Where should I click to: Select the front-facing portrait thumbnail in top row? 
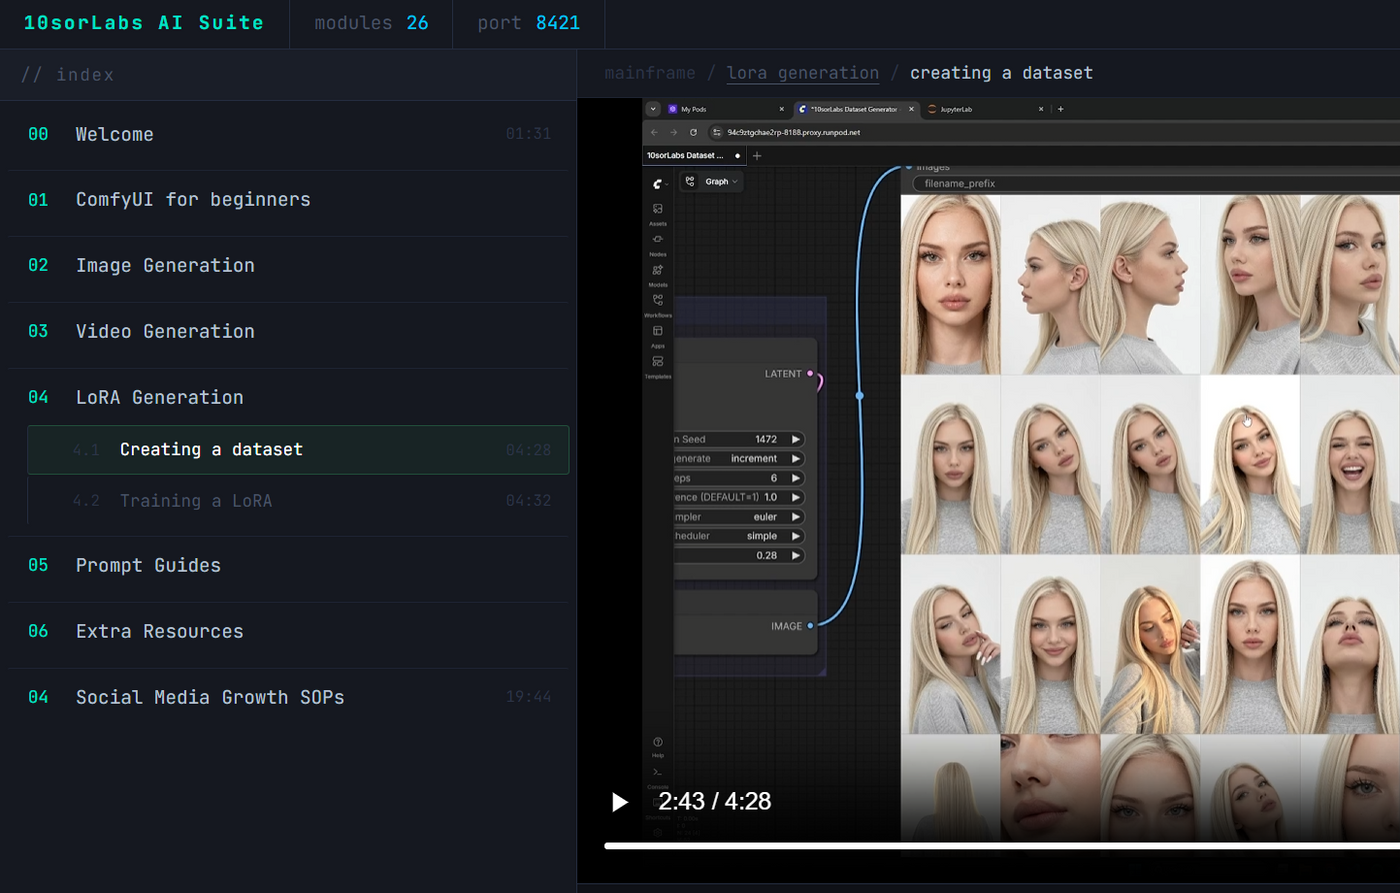[x=951, y=284]
